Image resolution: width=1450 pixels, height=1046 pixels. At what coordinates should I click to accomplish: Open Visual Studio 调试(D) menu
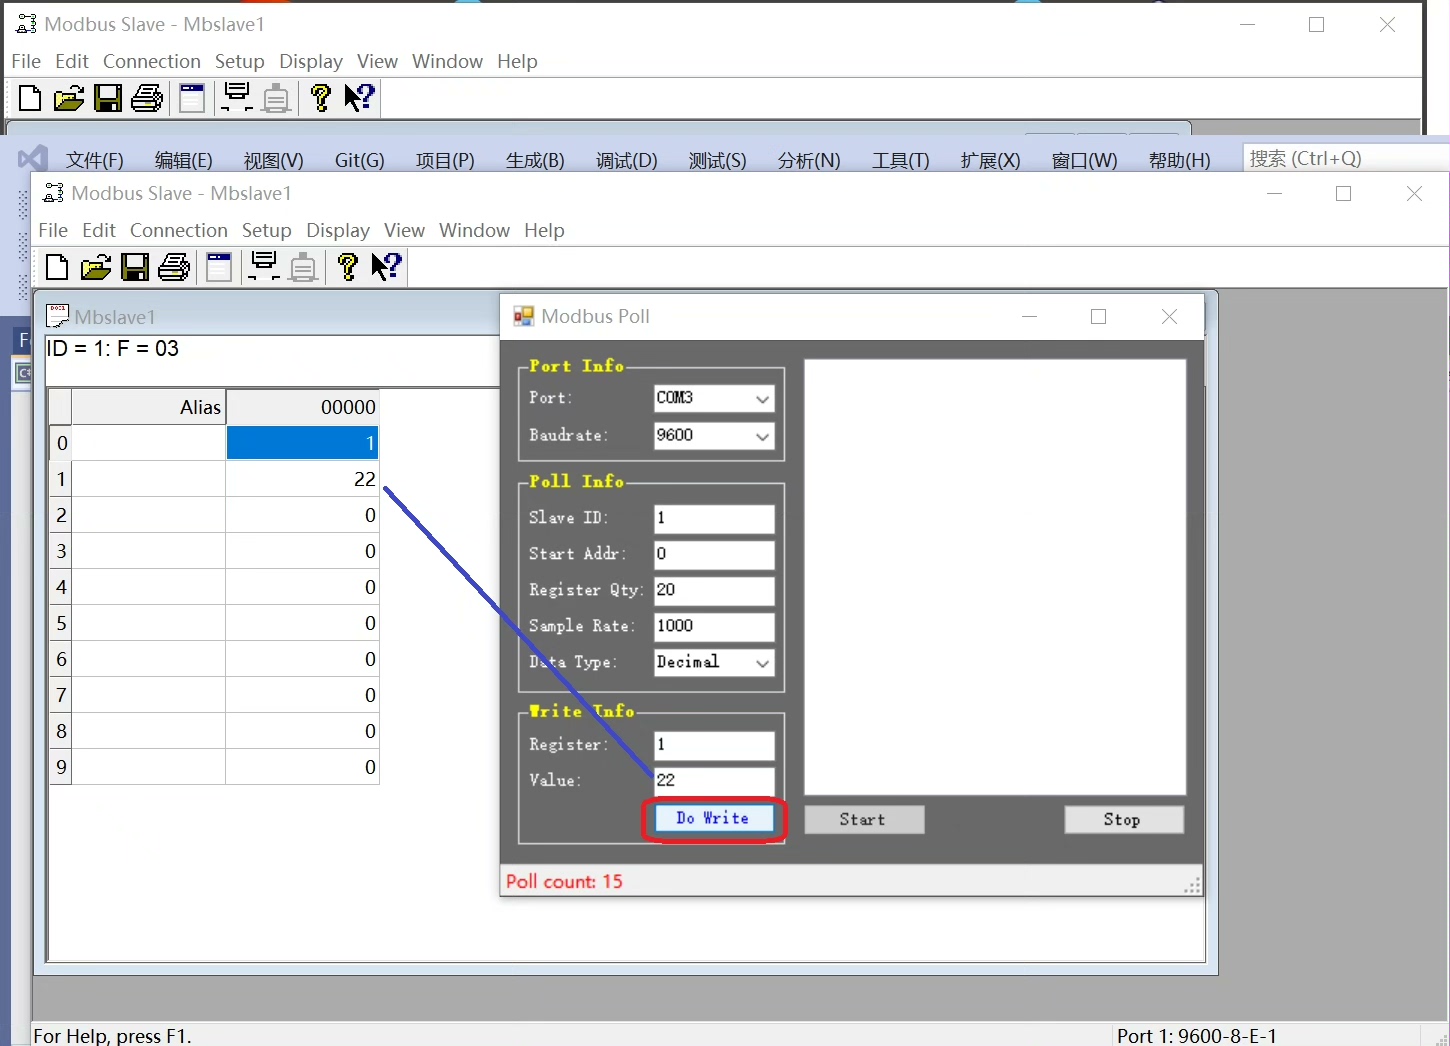pos(627,160)
